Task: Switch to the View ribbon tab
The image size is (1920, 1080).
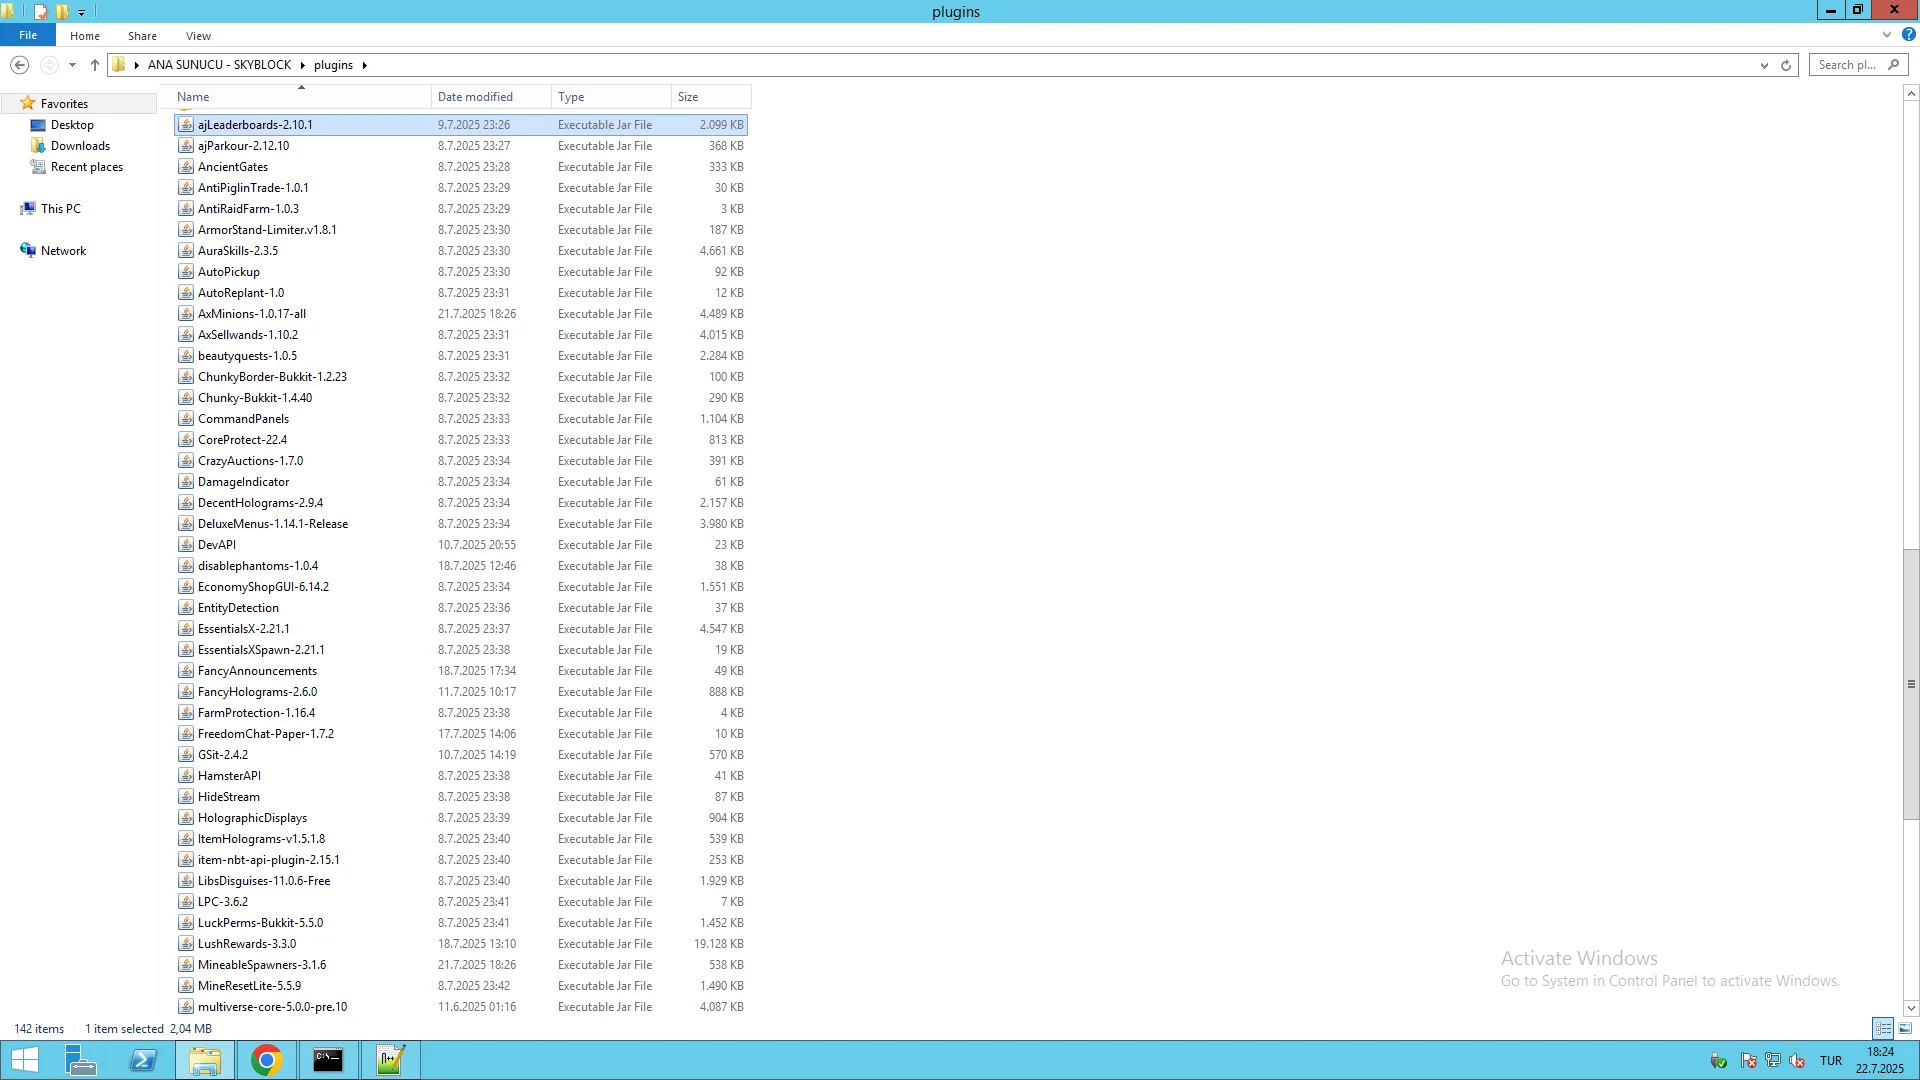Action: (x=198, y=36)
